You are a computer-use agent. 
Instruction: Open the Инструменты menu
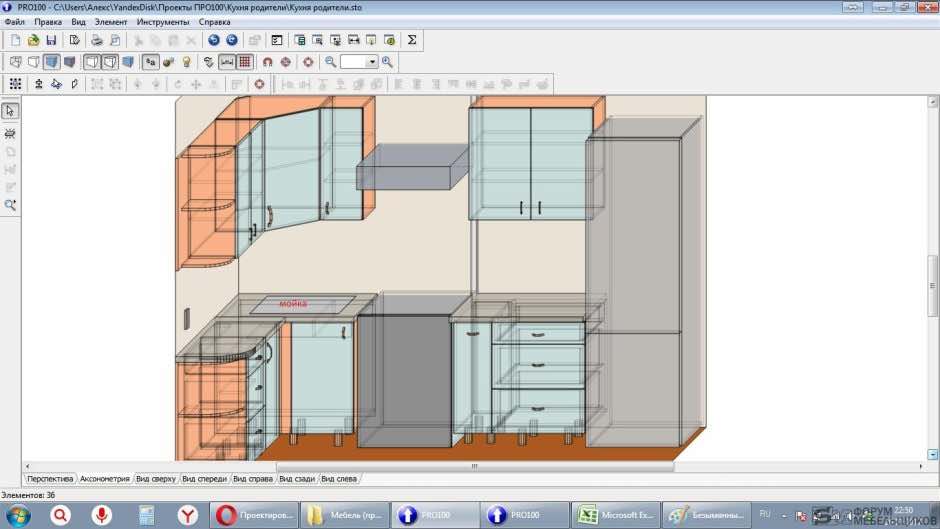pyautogui.click(x=162, y=22)
